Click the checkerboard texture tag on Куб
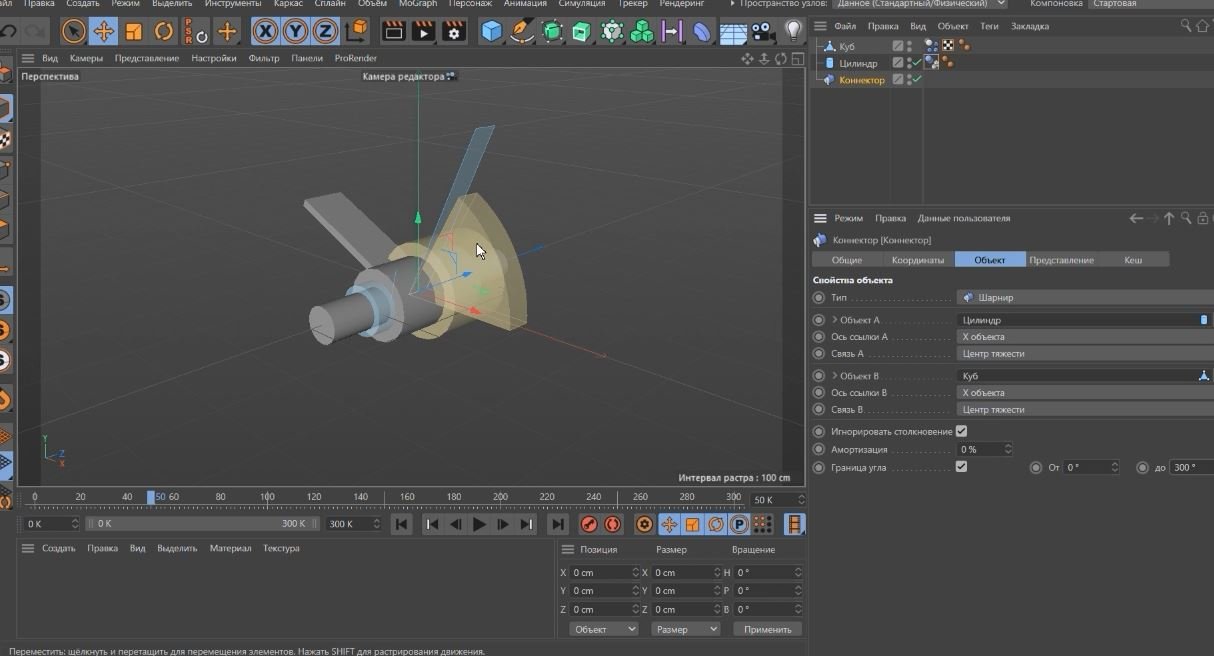The image size is (1214, 656). tap(947, 46)
